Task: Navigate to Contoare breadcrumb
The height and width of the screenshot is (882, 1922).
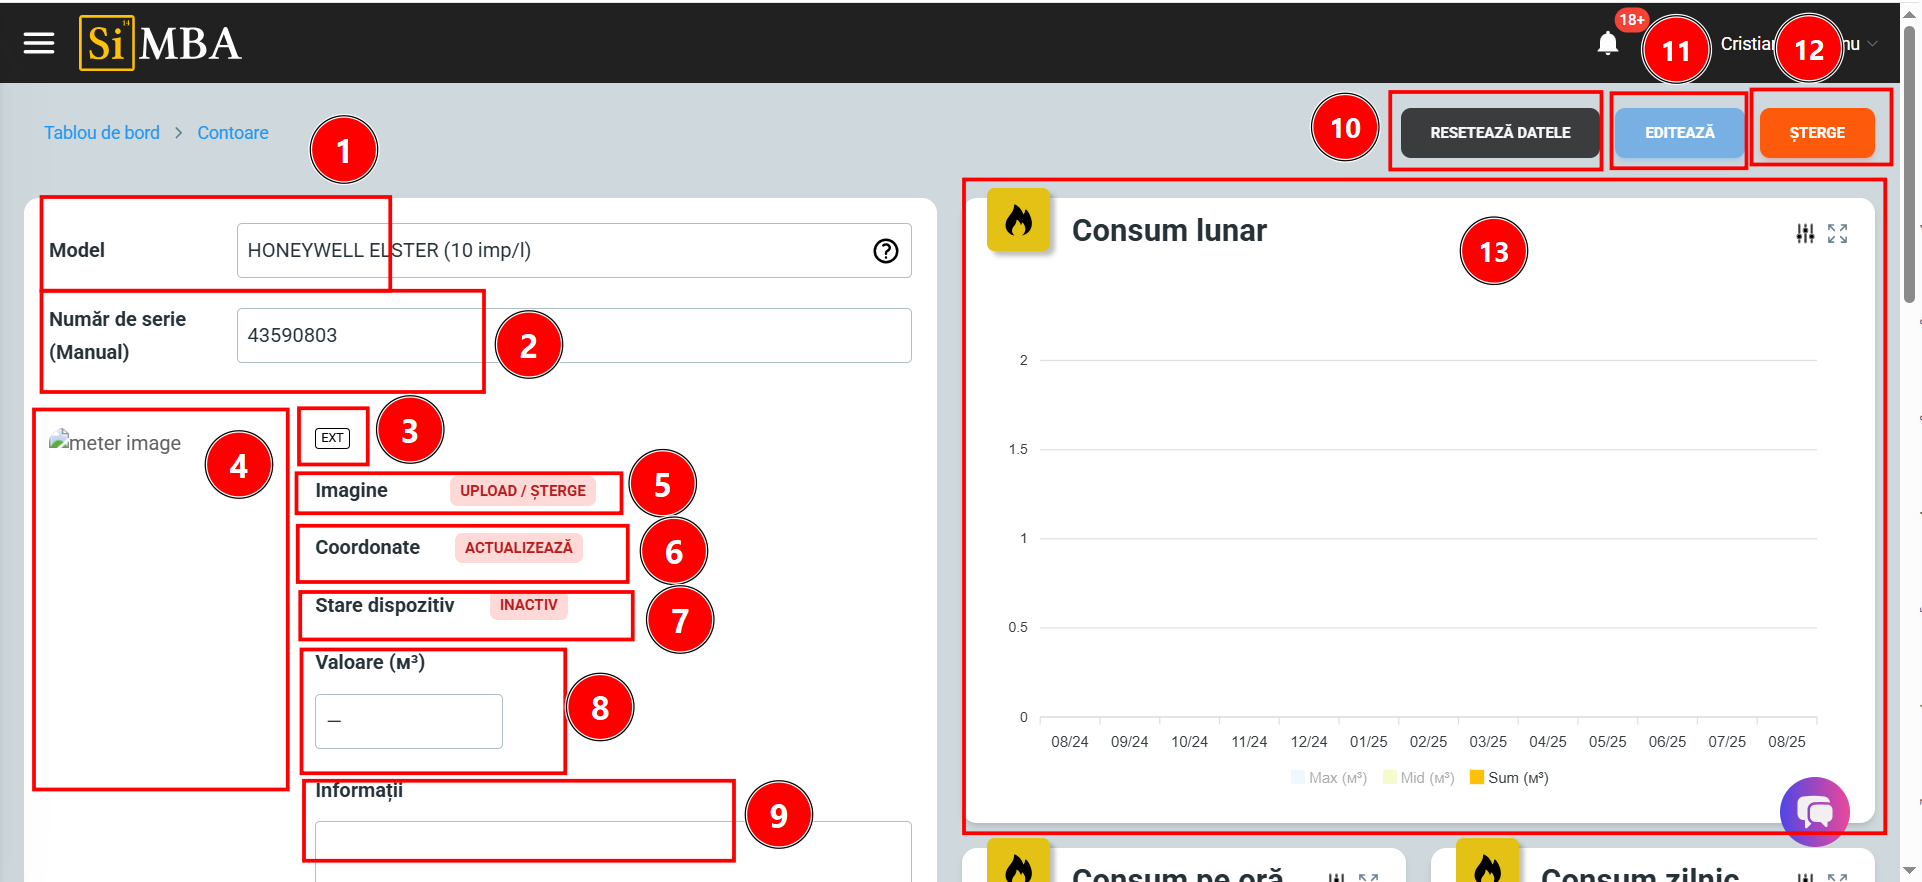Action: tap(232, 133)
